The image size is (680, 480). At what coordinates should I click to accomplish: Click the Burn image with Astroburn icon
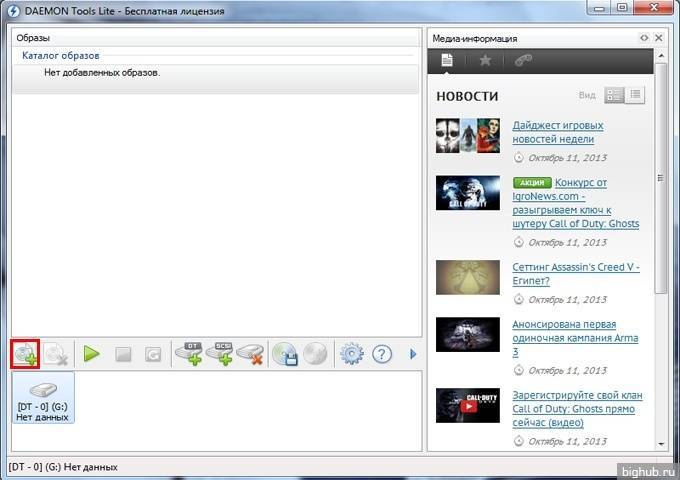pyautogui.click(x=315, y=354)
